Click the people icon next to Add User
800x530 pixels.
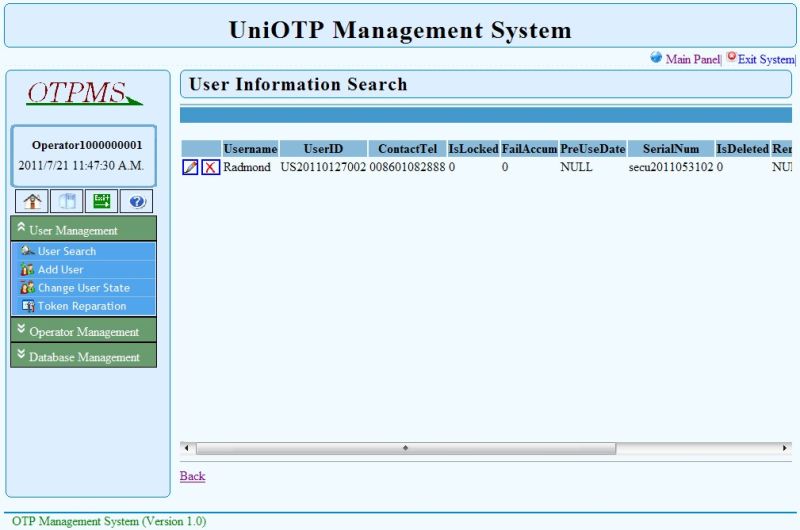click(x=28, y=269)
